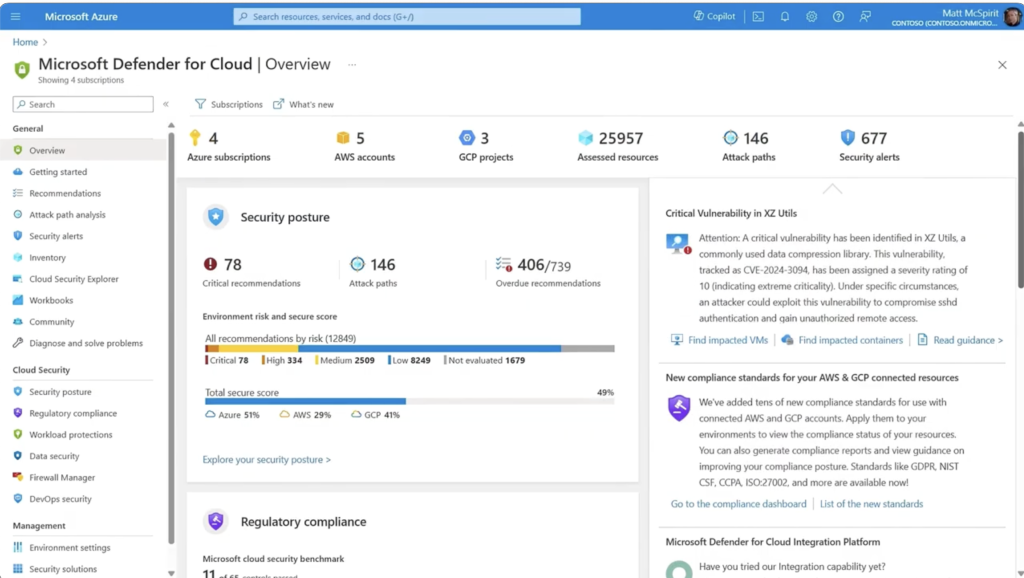1024x578 pixels.
Task: Open Copilot from the top bar
Action: (714, 16)
